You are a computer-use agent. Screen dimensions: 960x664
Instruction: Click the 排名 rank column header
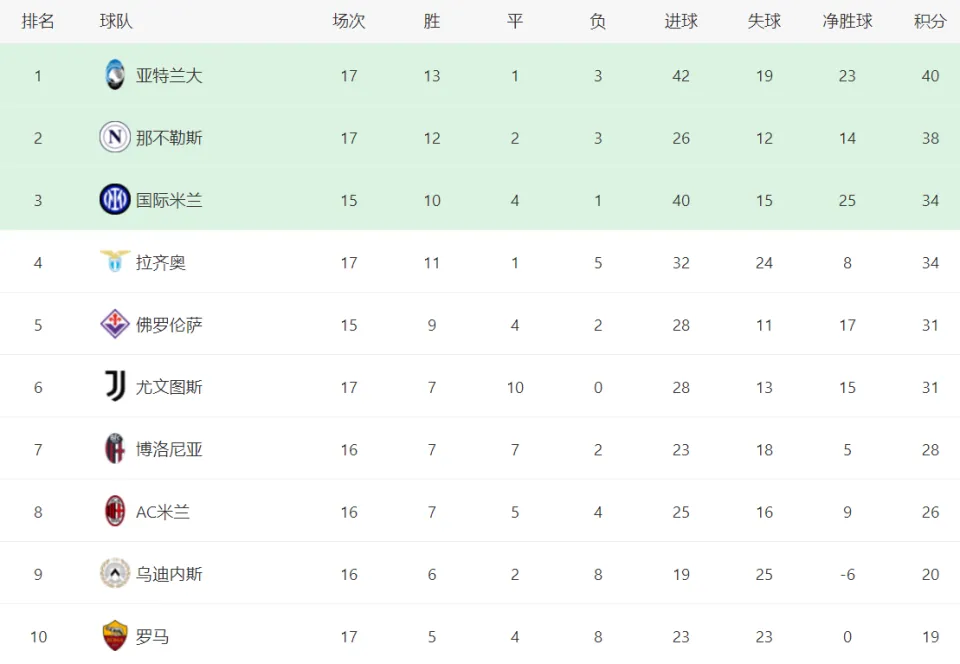38,21
